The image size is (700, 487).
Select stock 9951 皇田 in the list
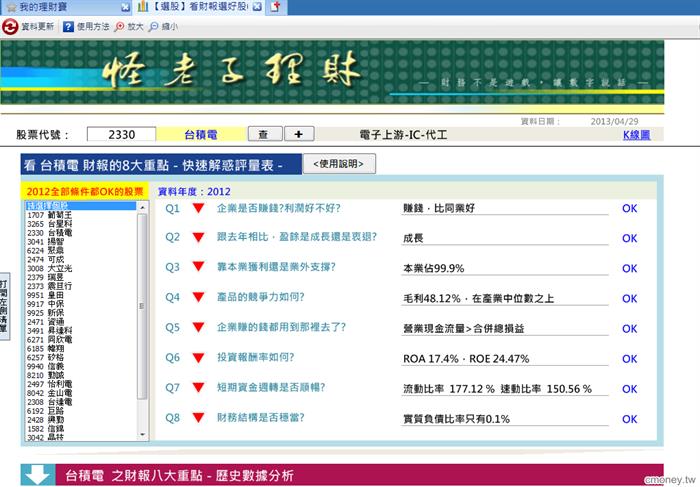[x=81, y=295]
